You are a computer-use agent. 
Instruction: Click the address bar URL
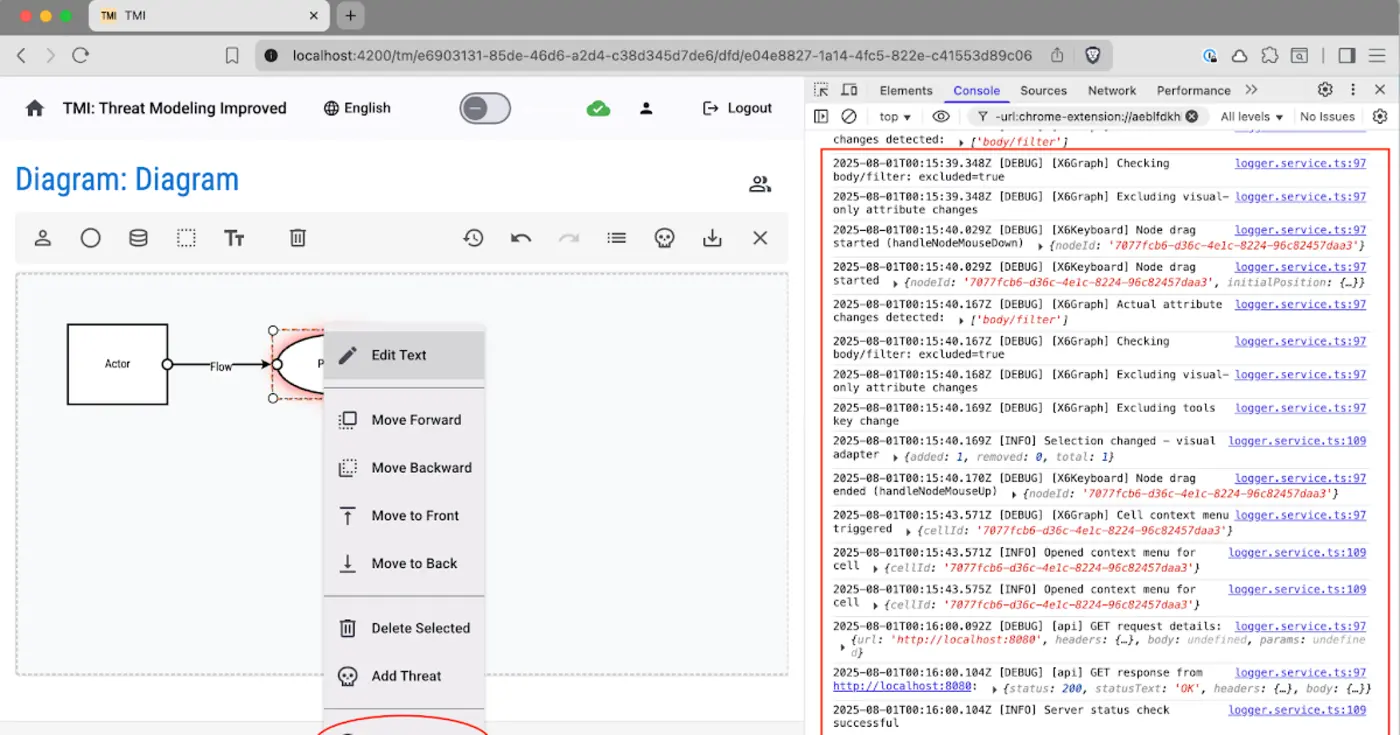click(662, 56)
